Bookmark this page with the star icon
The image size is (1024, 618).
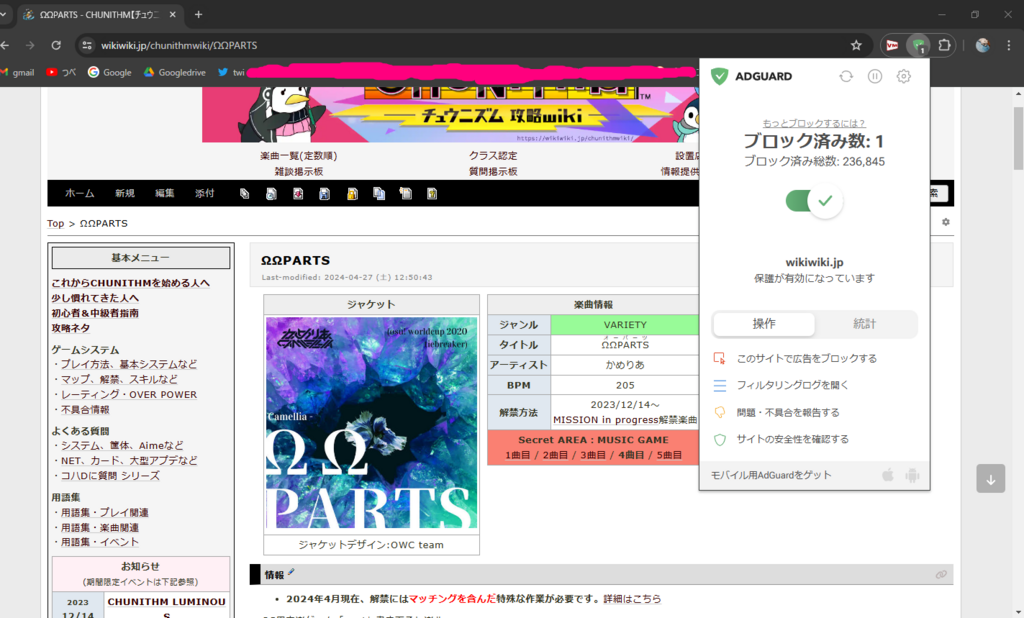point(856,45)
